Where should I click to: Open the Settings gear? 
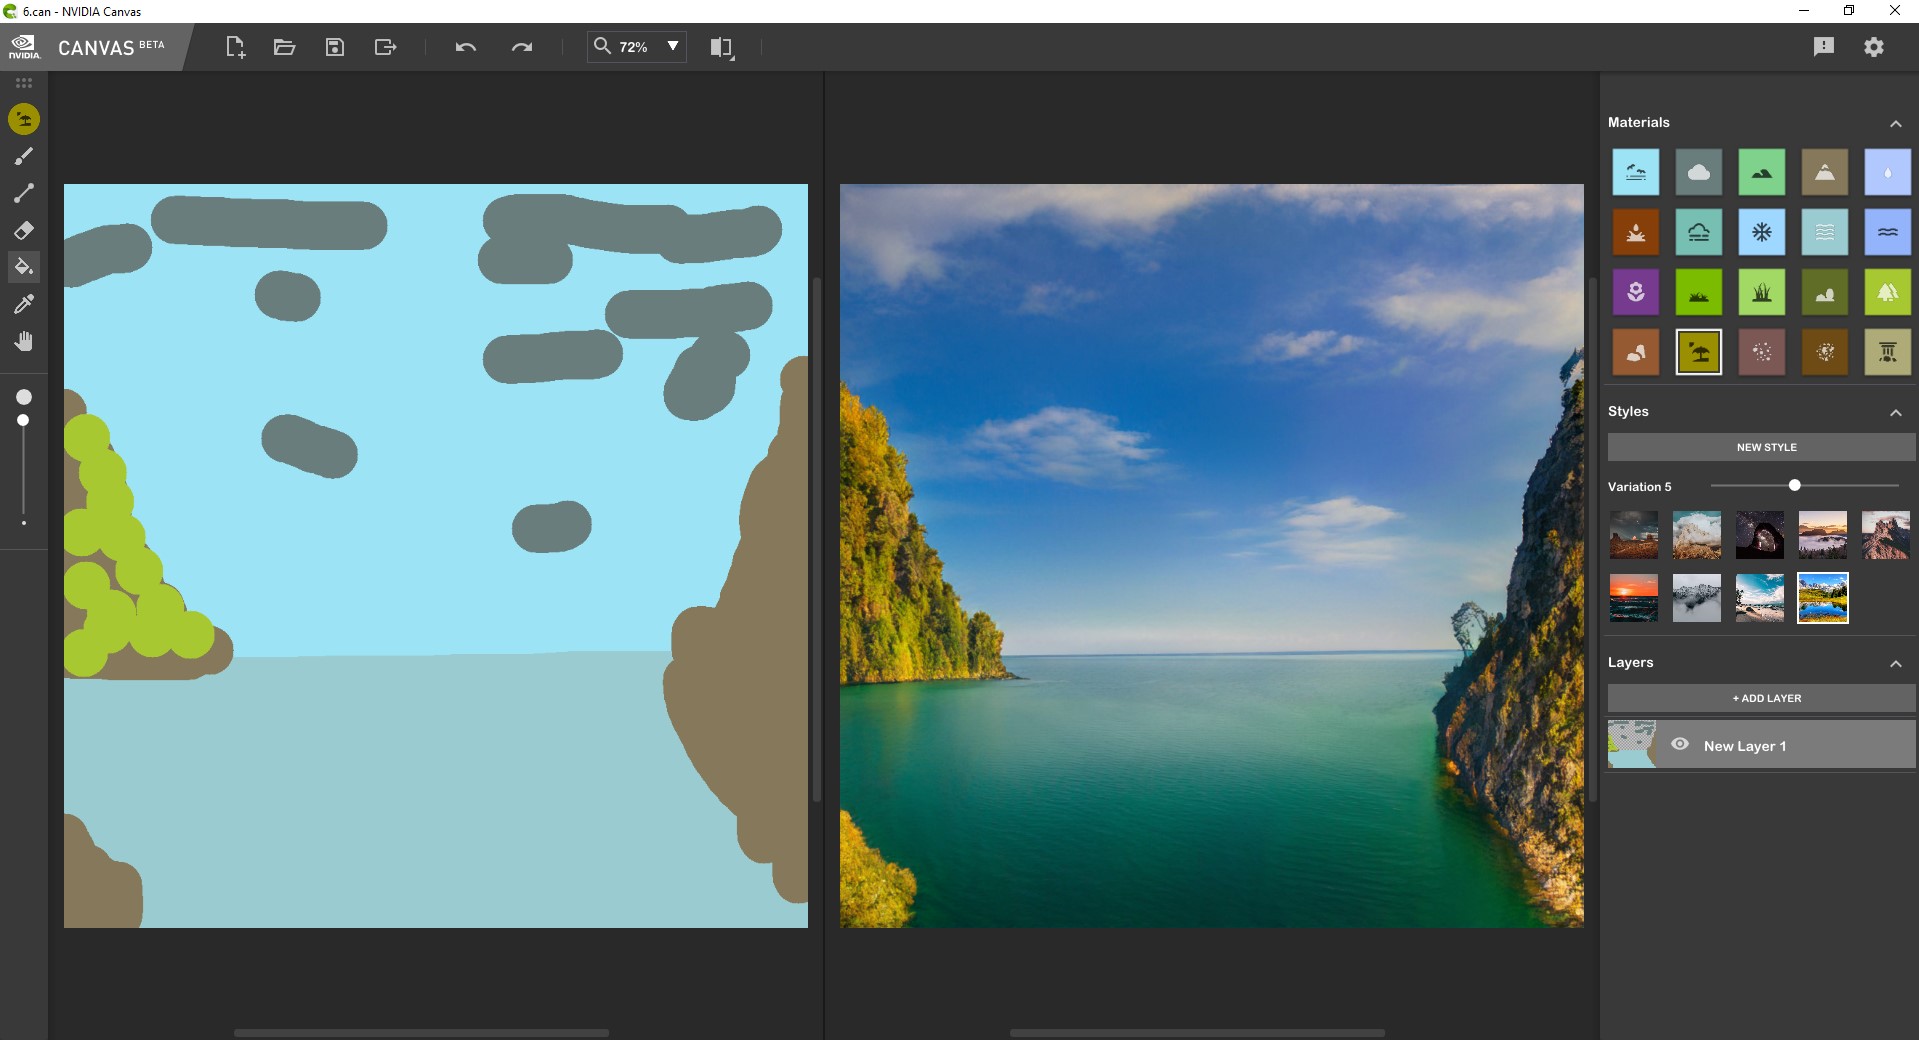(x=1873, y=47)
